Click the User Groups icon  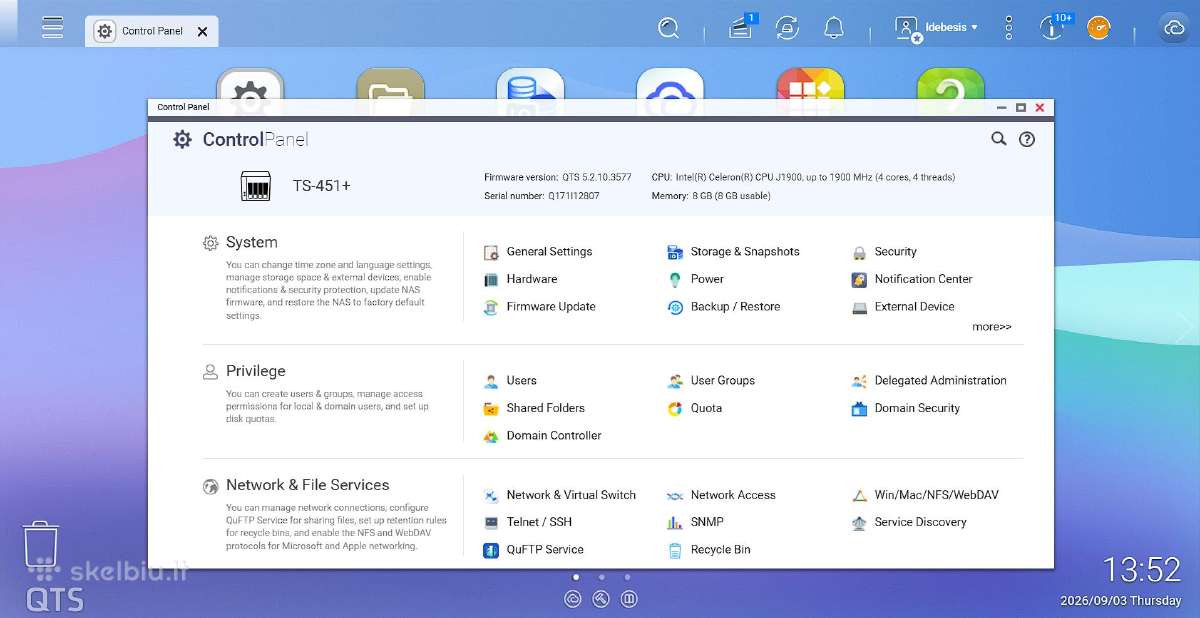tap(675, 381)
